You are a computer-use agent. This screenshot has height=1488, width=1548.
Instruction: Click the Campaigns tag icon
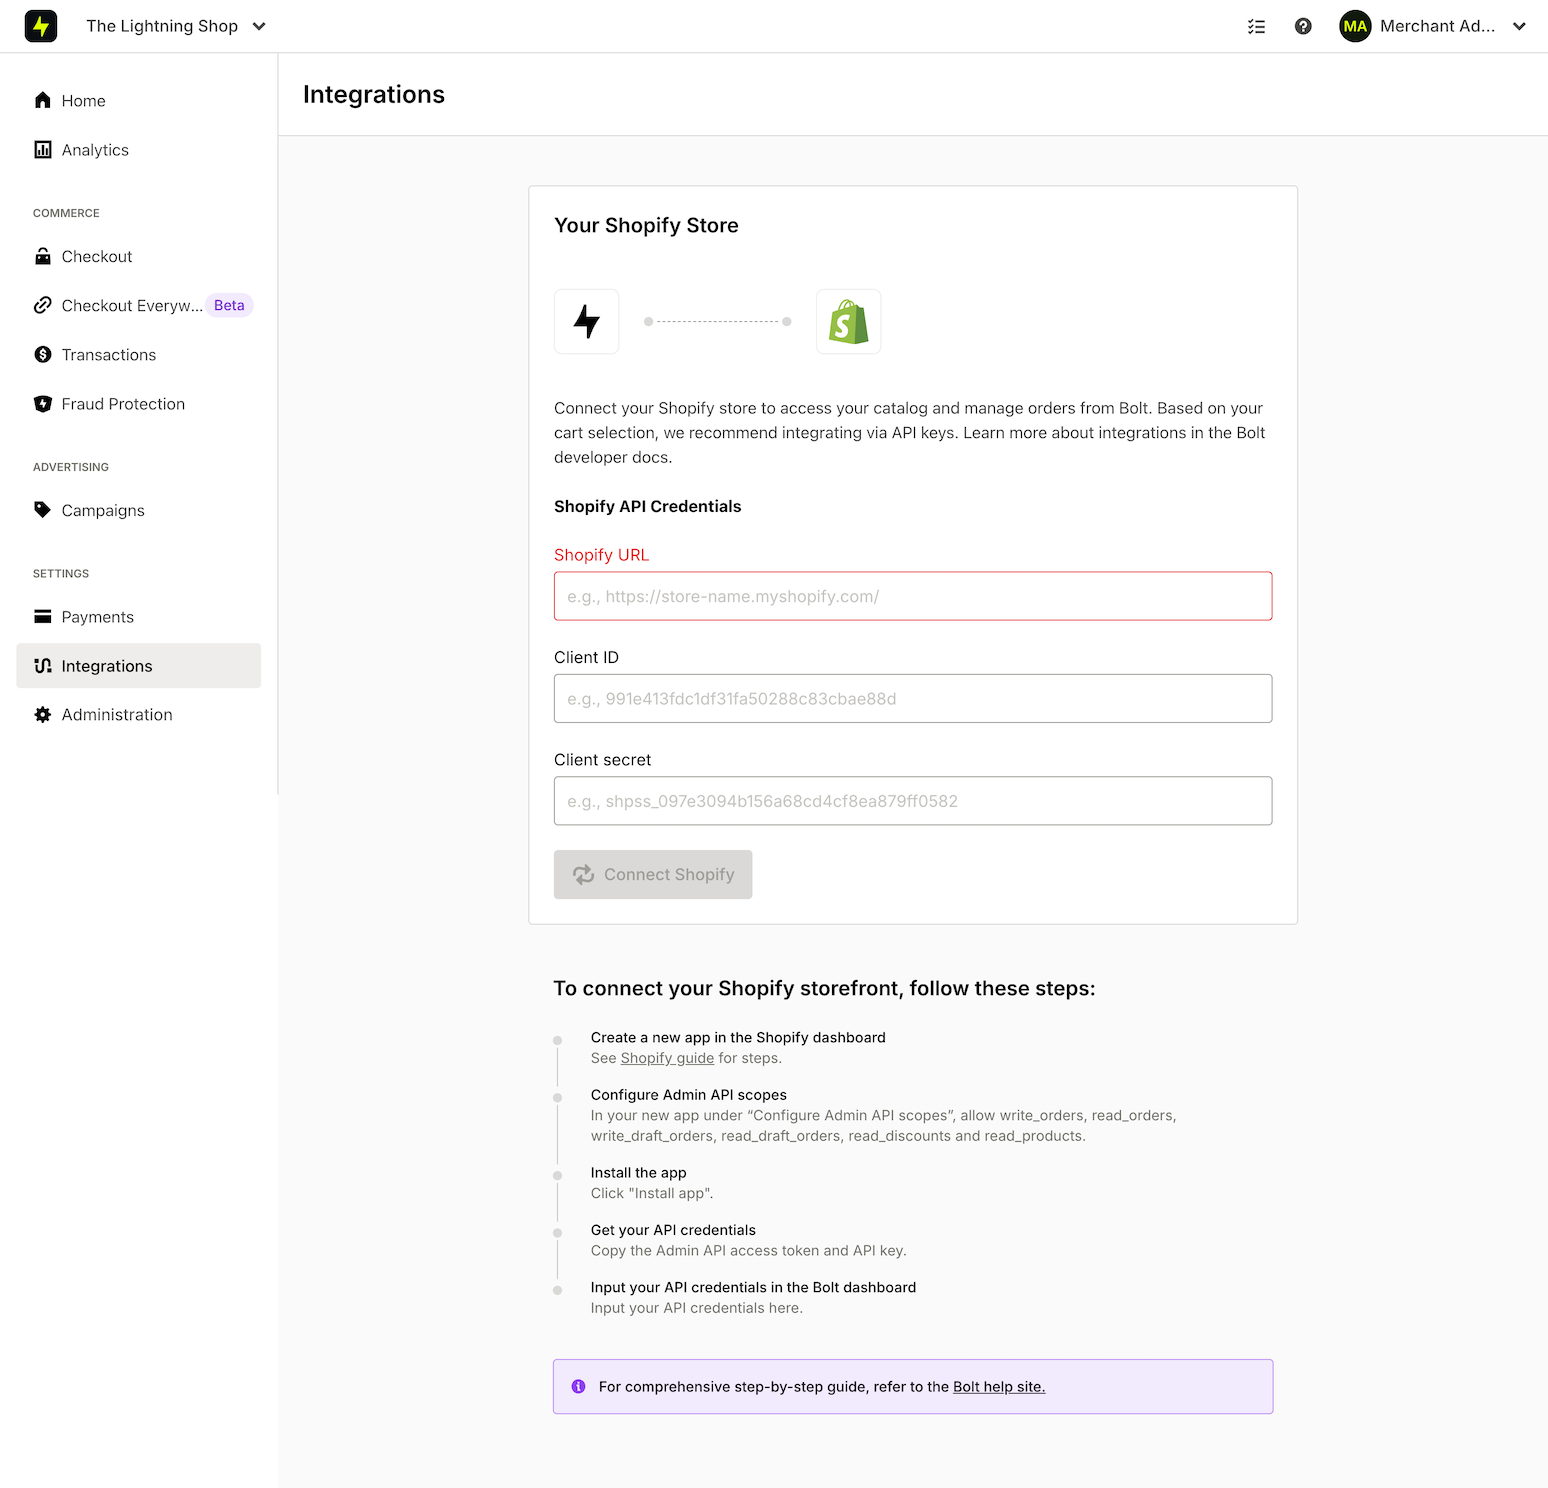43,510
